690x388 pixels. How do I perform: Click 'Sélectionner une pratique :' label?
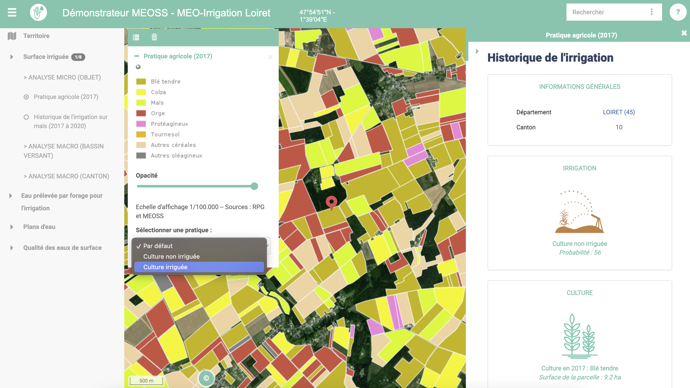point(173,230)
